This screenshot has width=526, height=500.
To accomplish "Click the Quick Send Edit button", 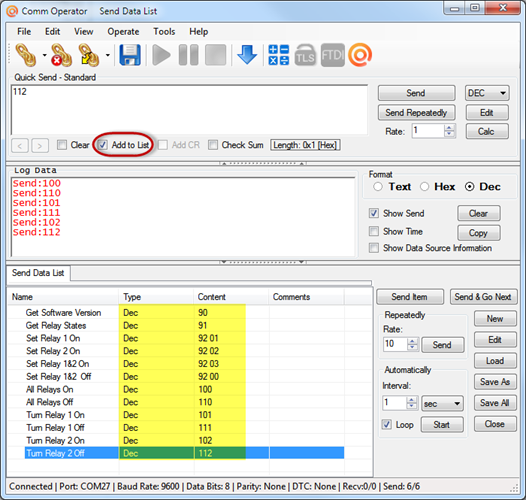I will (487, 112).
